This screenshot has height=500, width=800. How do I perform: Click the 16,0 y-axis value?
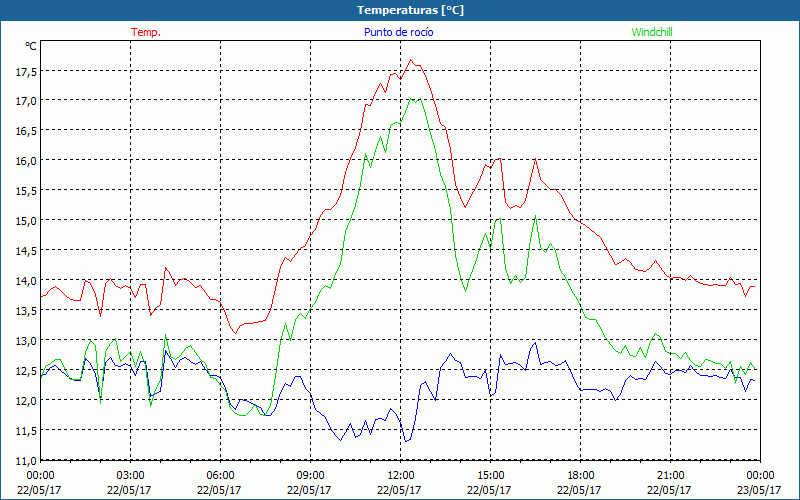(27, 161)
